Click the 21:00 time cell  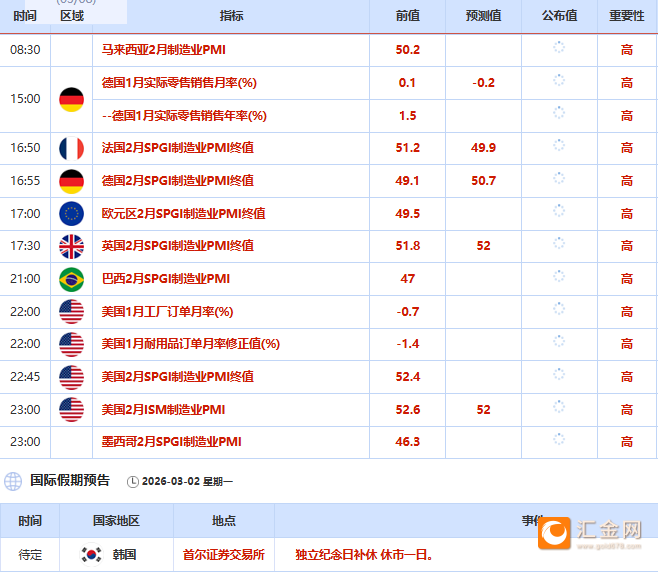click(25, 279)
